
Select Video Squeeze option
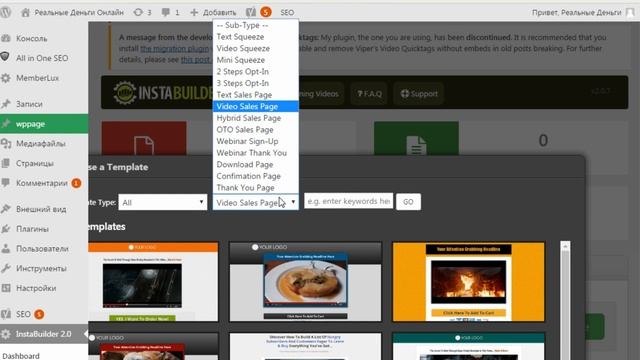tap(256, 48)
